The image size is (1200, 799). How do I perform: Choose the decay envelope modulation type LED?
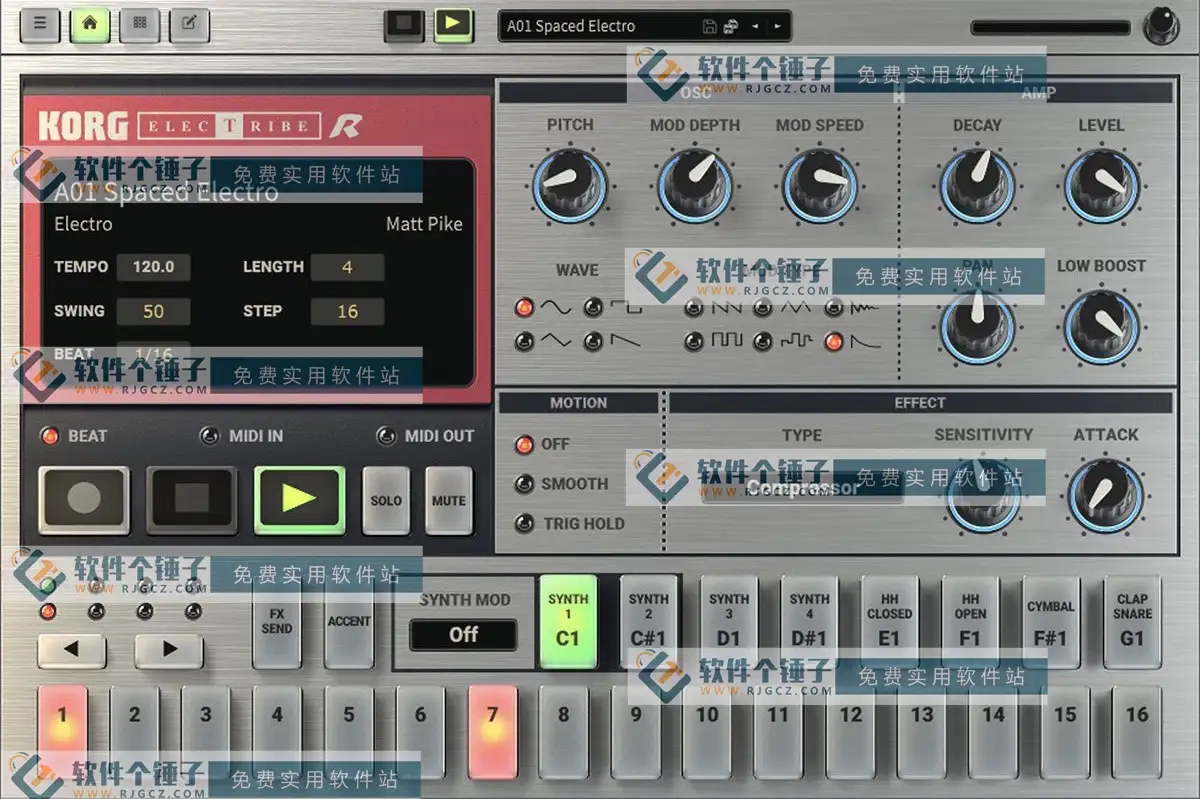pyautogui.click(x=832, y=343)
